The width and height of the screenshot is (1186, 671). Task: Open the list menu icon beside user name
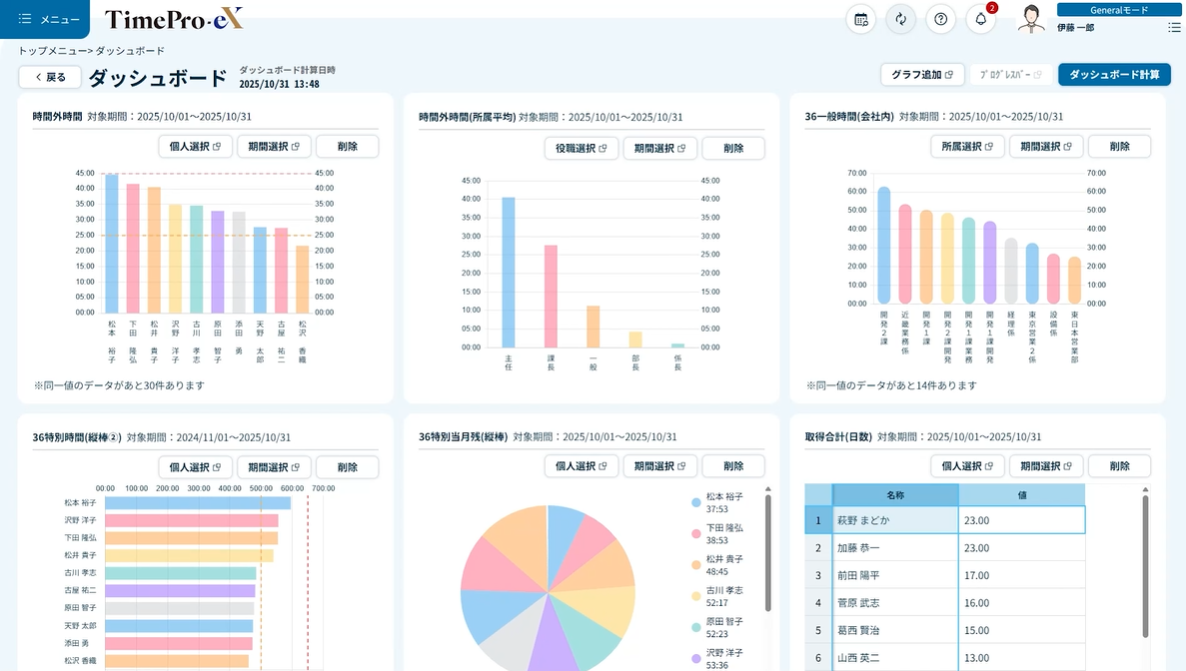pyautogui.click(x=1173, y=28)
